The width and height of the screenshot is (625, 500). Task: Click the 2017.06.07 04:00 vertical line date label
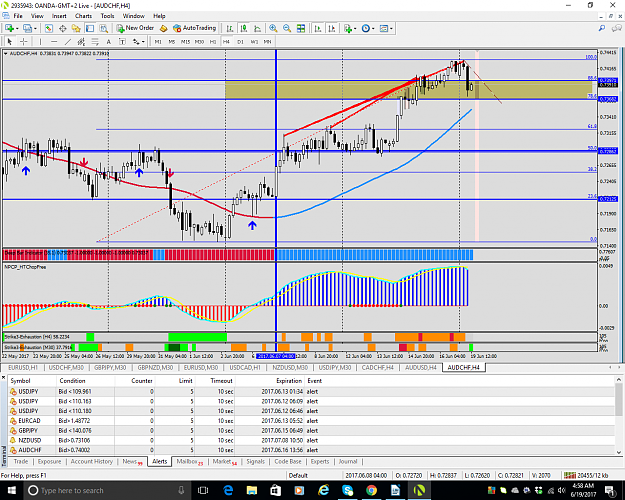coord(276,356)
